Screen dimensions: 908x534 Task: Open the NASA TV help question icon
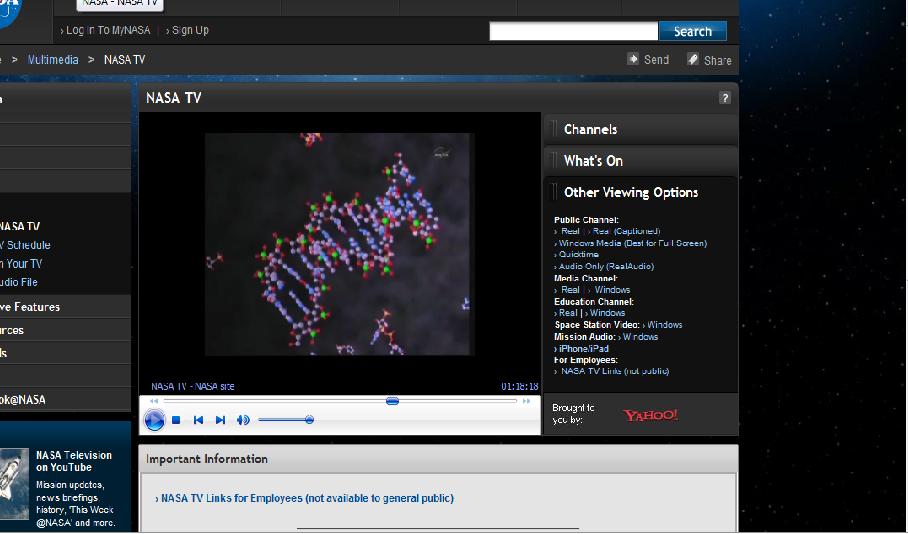click(x=724, y=98)
